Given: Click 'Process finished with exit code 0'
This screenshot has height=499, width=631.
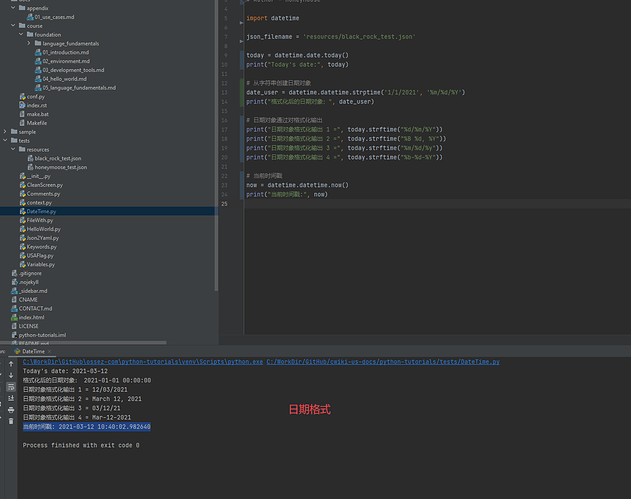Looking at the screenshot, I should pos(81,445).
